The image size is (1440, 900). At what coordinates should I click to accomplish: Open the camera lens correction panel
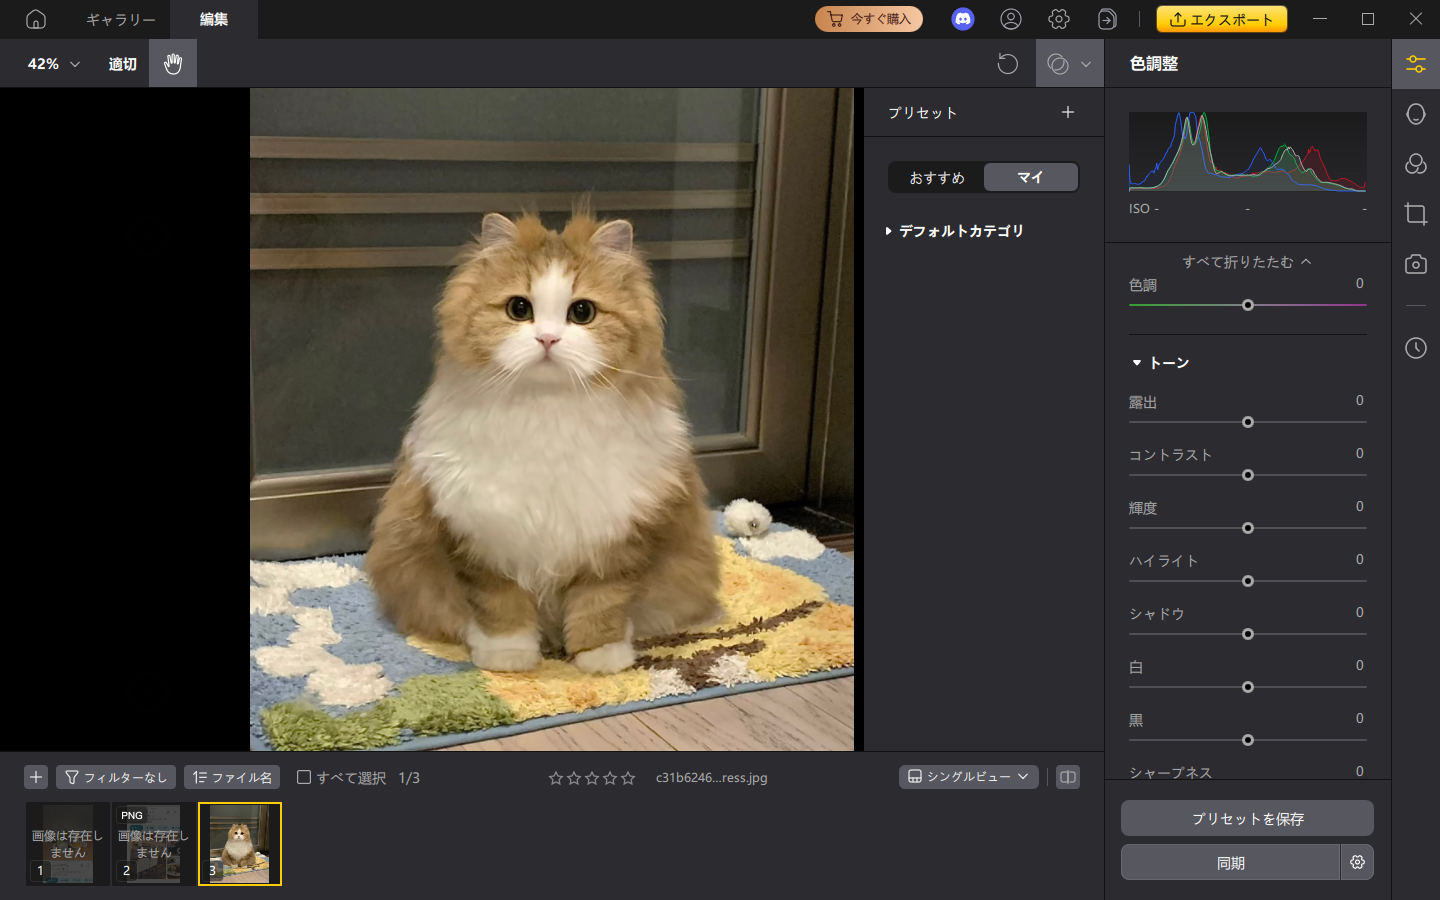click(x=1416, y=264)
